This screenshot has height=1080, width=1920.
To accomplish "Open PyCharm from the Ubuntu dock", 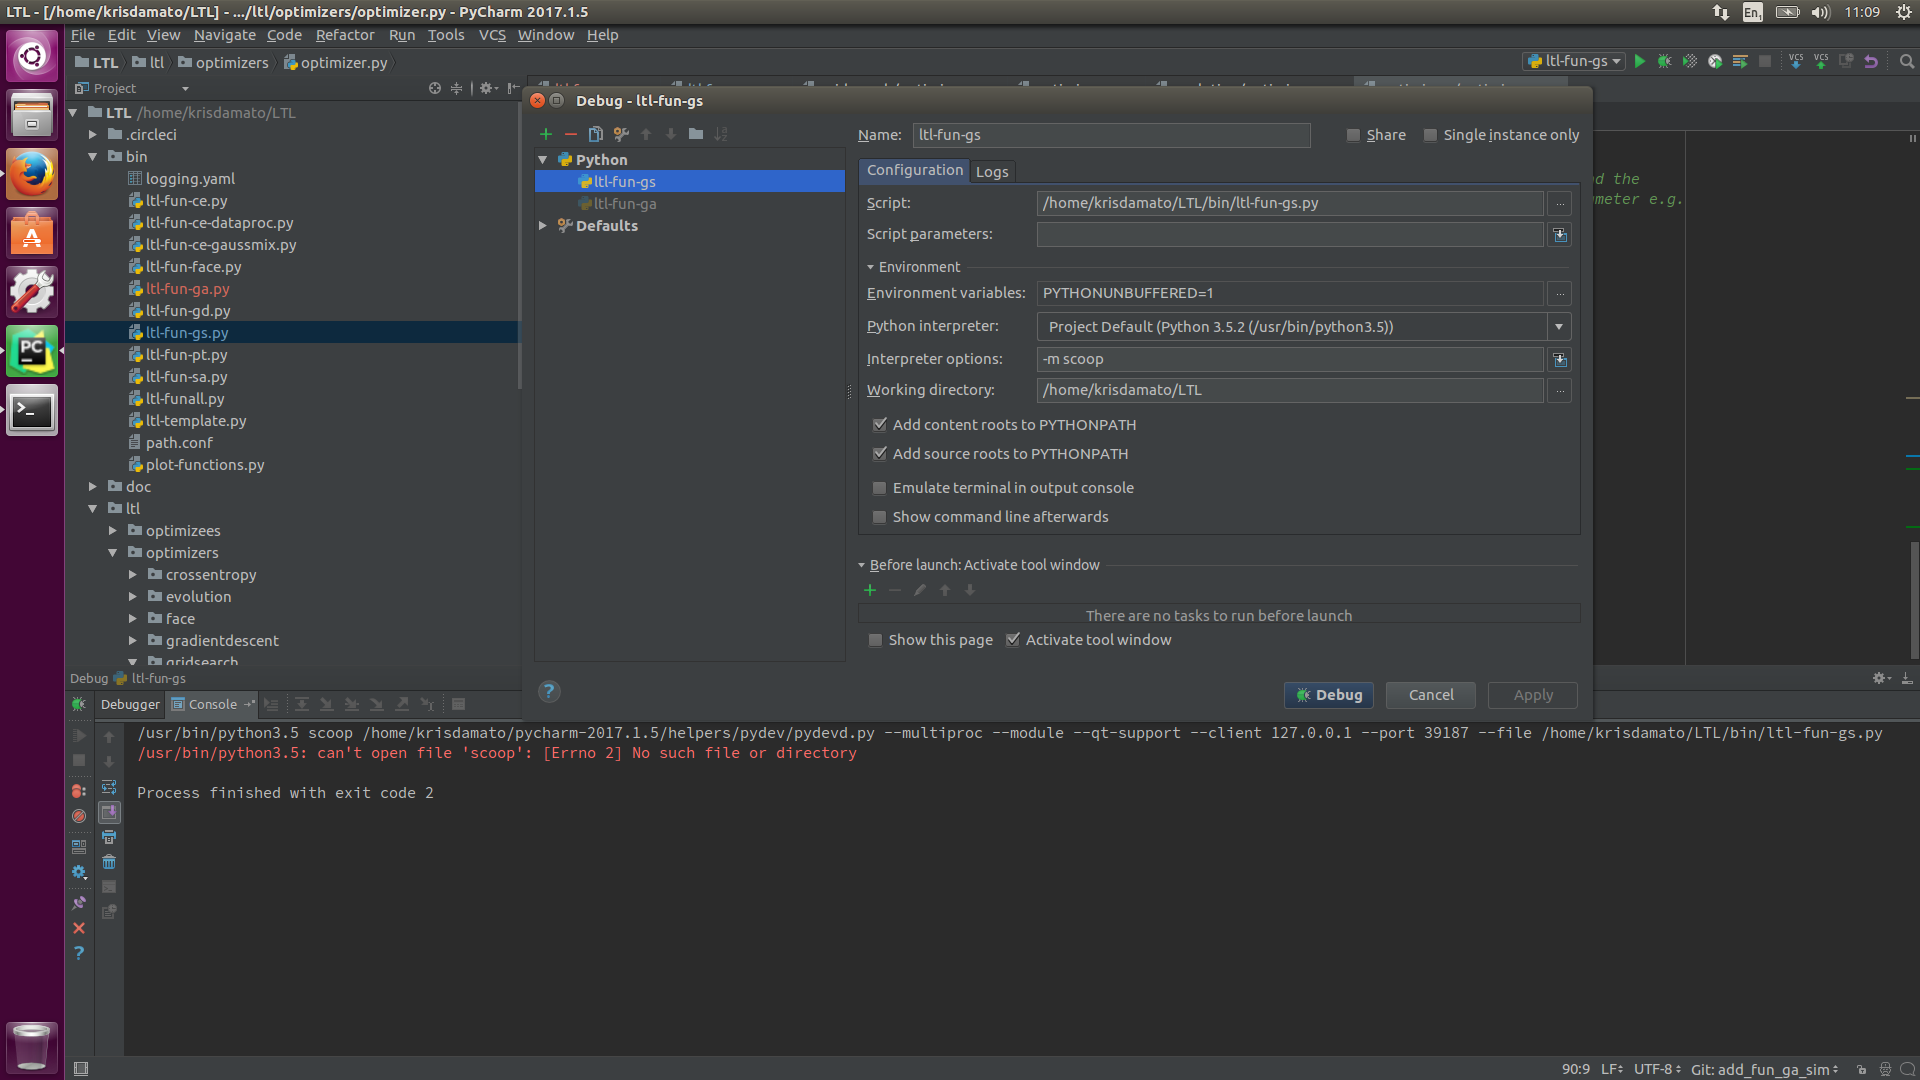I will [32, 351].
